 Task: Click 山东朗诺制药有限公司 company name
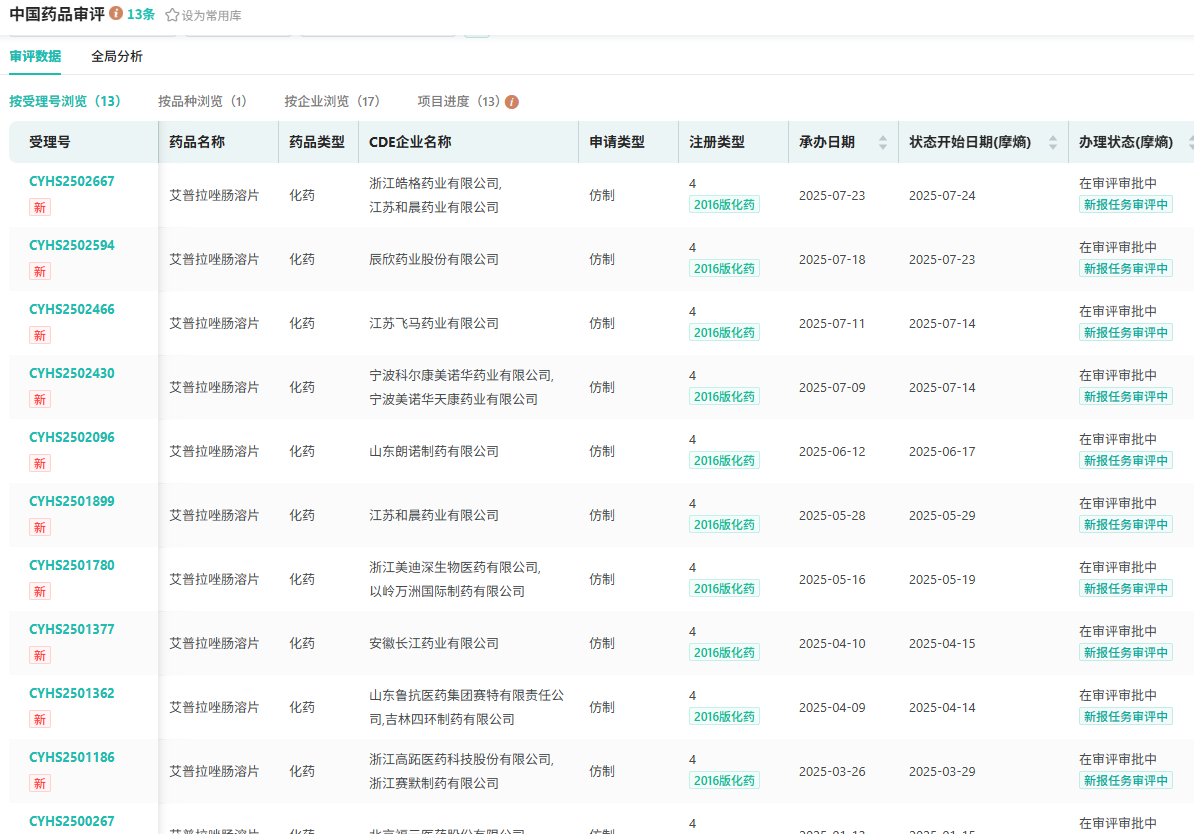(434, 451)
